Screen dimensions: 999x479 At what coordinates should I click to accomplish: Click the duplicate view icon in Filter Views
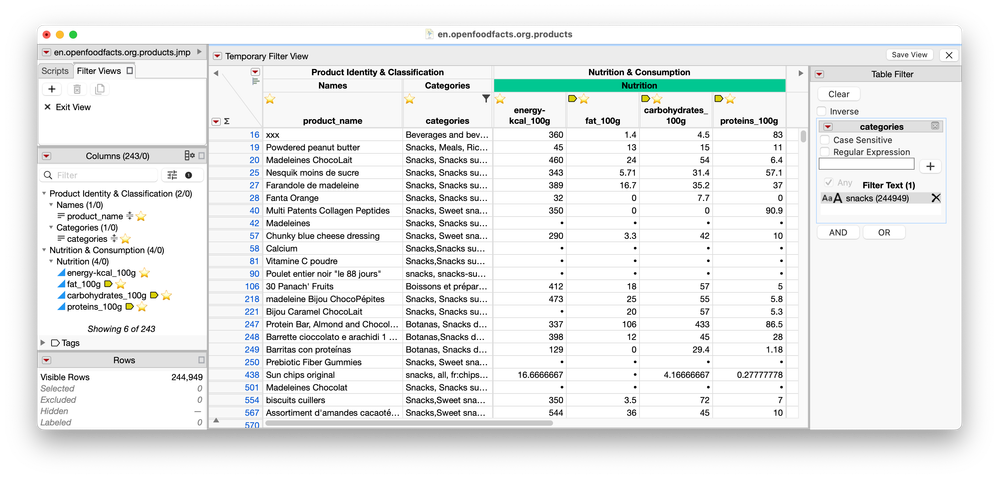coord(100,90)
